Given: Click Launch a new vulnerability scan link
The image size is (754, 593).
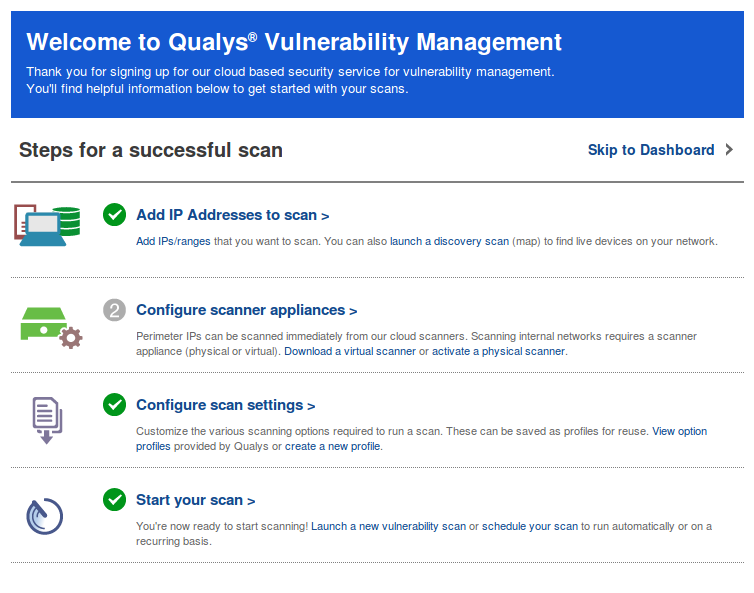Looking at the screenshot, I should click(389, 526).
